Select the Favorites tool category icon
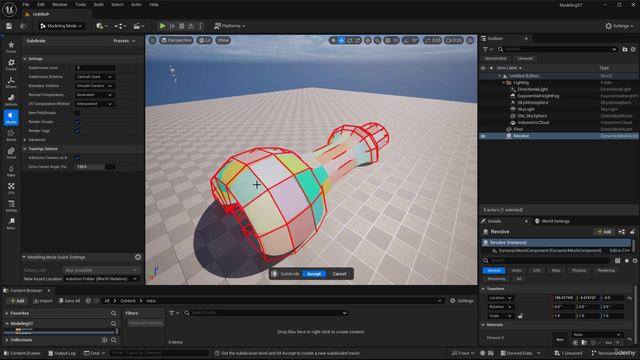 point(11,47)
